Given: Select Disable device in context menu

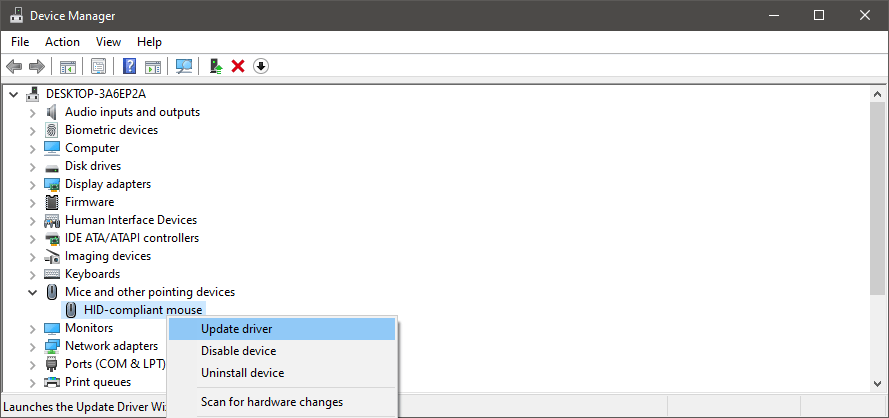Looking at the screenshot, I should point(238,351).
